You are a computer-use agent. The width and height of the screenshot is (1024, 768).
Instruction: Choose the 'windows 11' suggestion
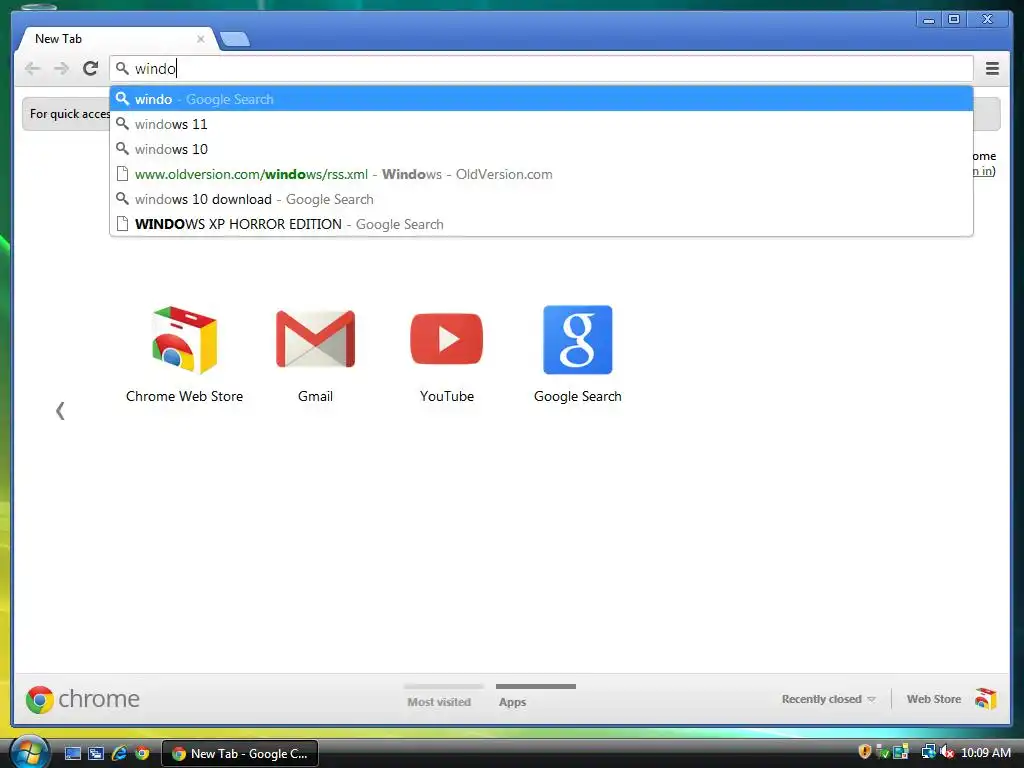coord(541,124)
